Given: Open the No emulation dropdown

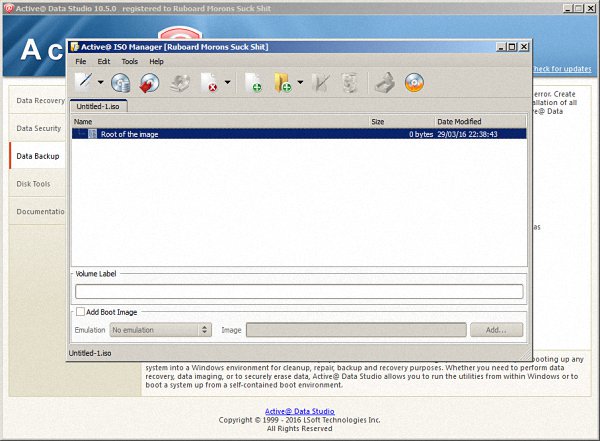Looking at the screenshot, I should 161,330.
